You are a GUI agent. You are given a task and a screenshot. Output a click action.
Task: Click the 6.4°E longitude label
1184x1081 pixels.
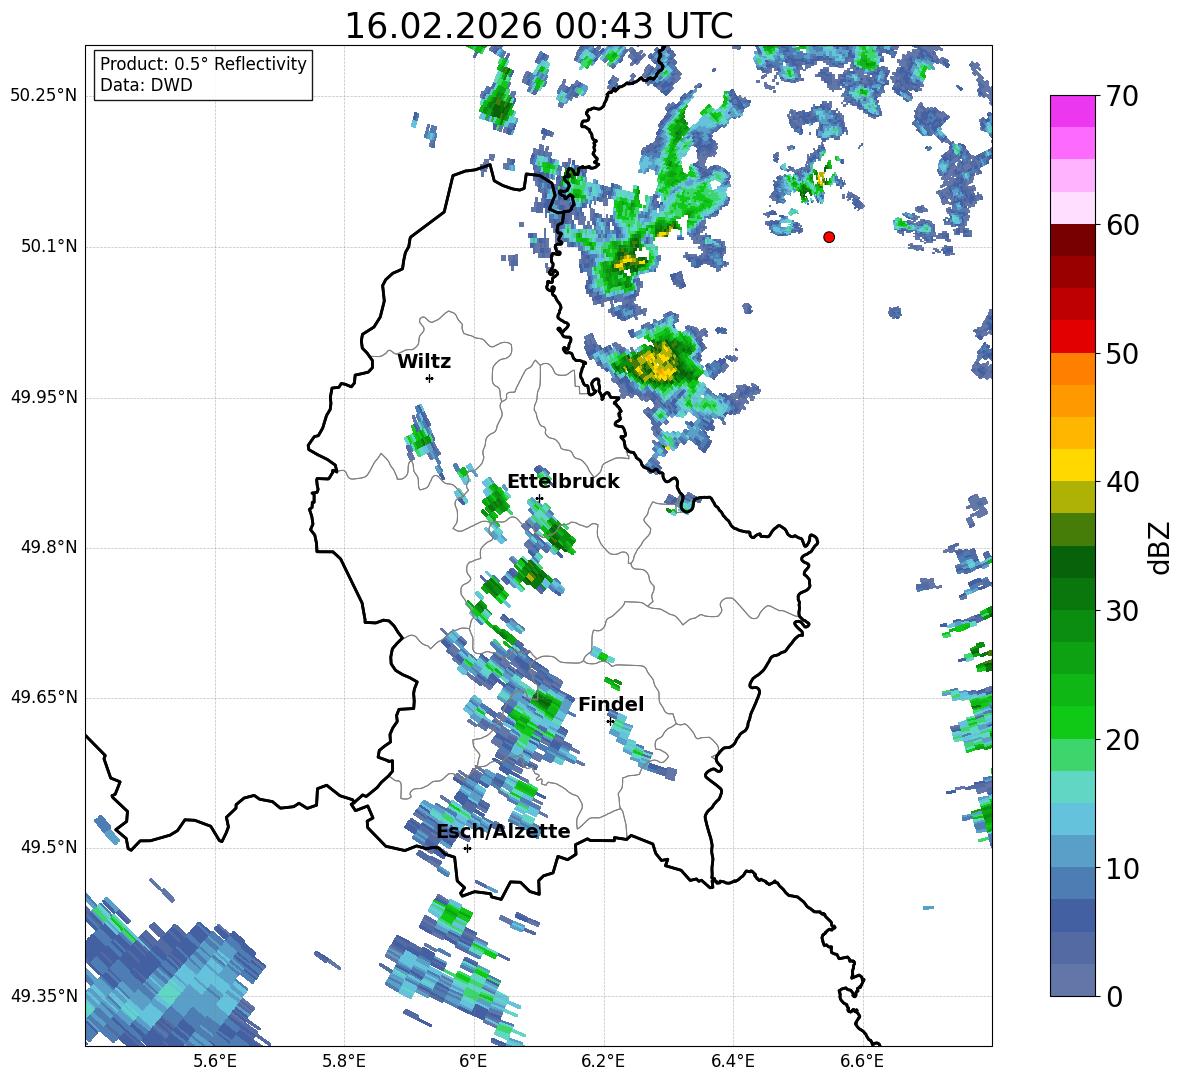tap(732, 1061)
